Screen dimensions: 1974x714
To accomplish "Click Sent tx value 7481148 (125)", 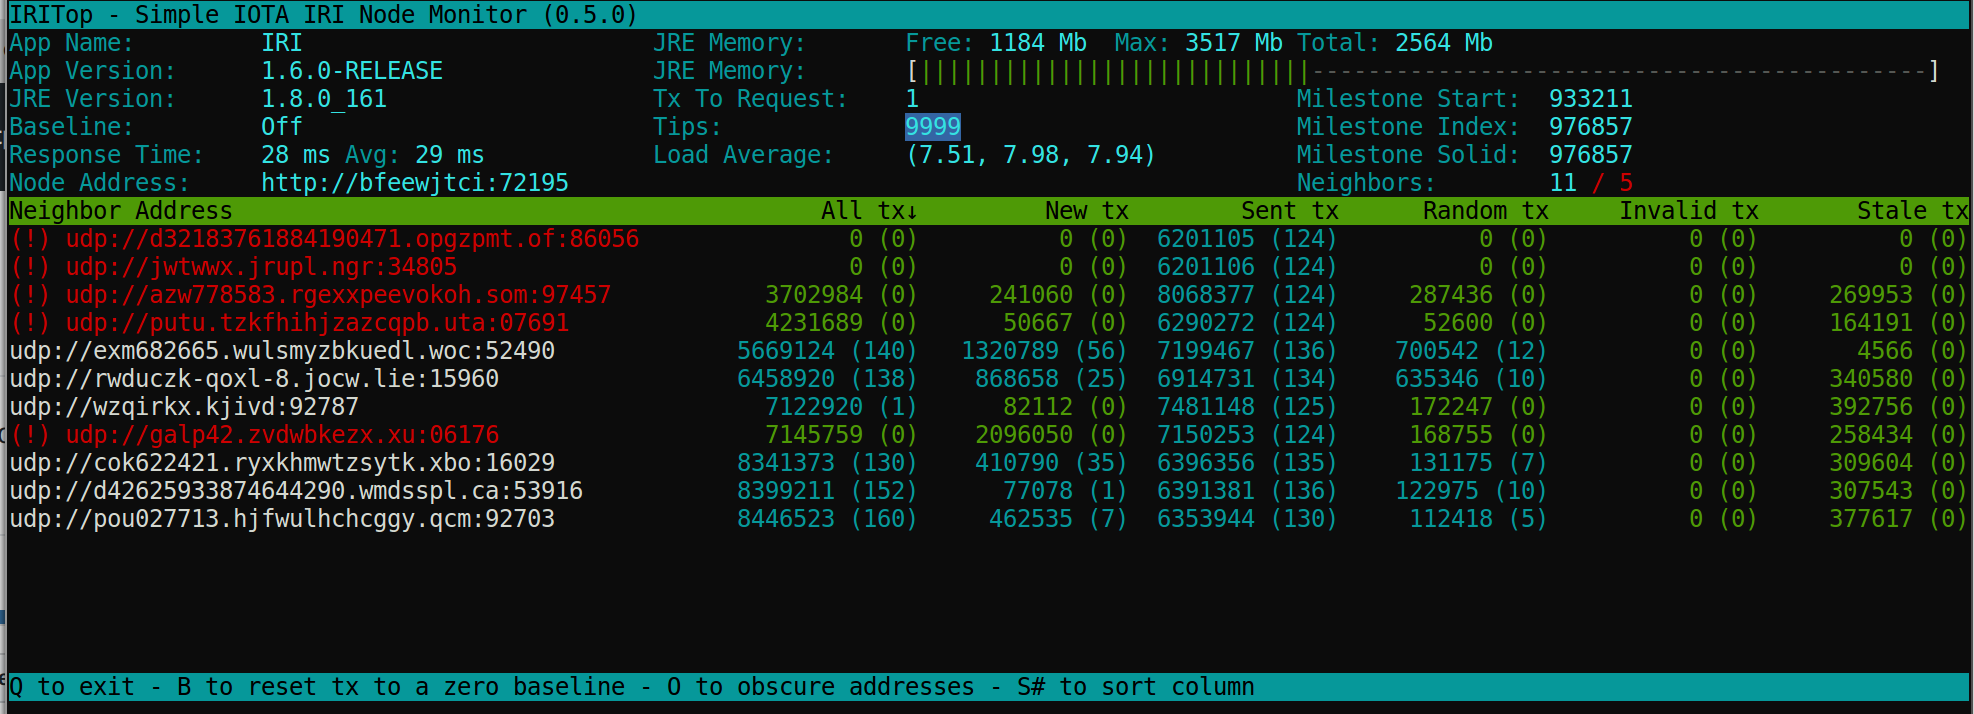I will [x=1247, y=407].
